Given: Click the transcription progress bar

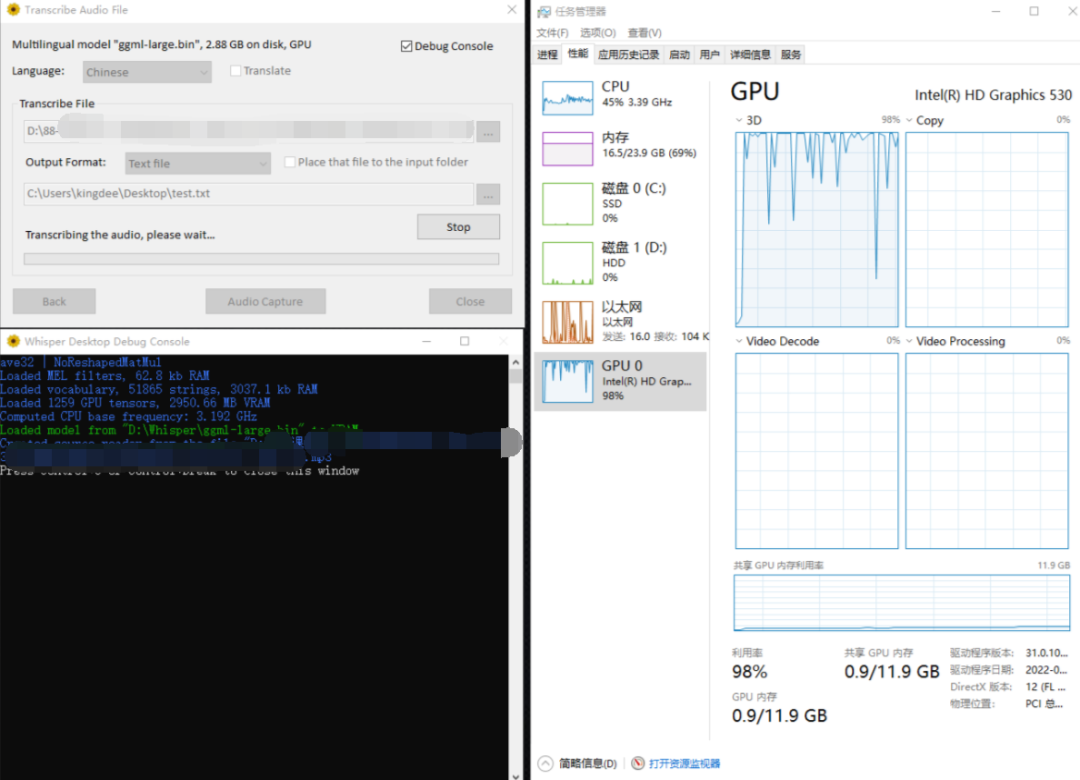Looking at the screenshot, I should (x=262, y=259).
